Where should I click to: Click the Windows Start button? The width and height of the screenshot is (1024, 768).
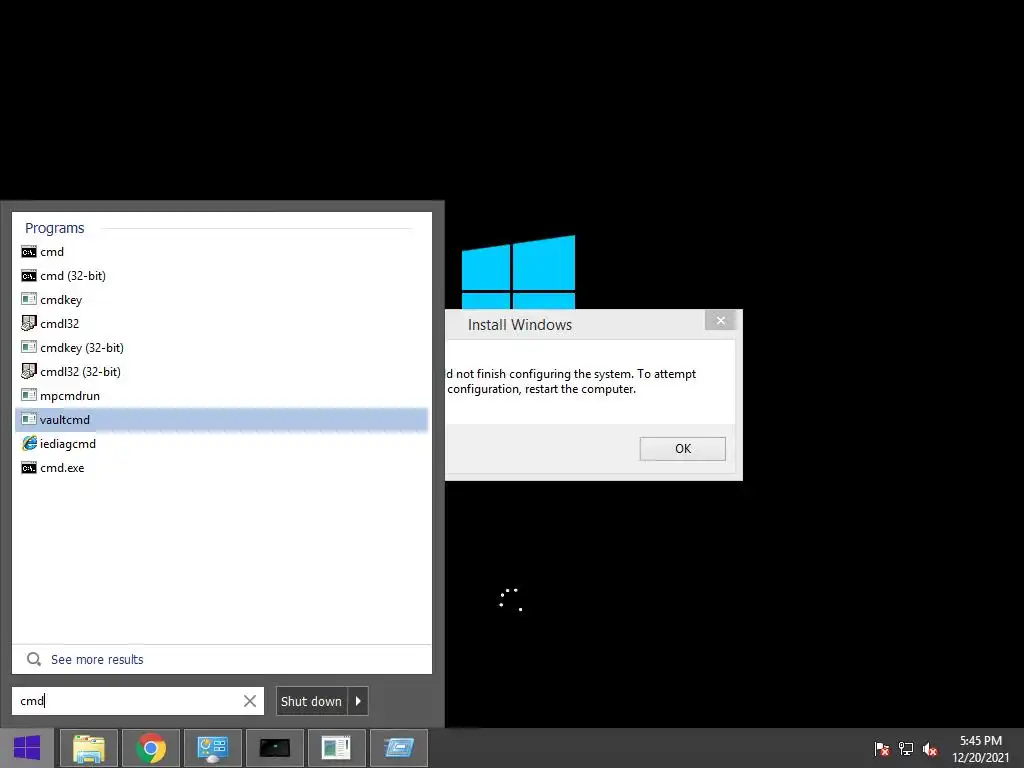(27, 748)
